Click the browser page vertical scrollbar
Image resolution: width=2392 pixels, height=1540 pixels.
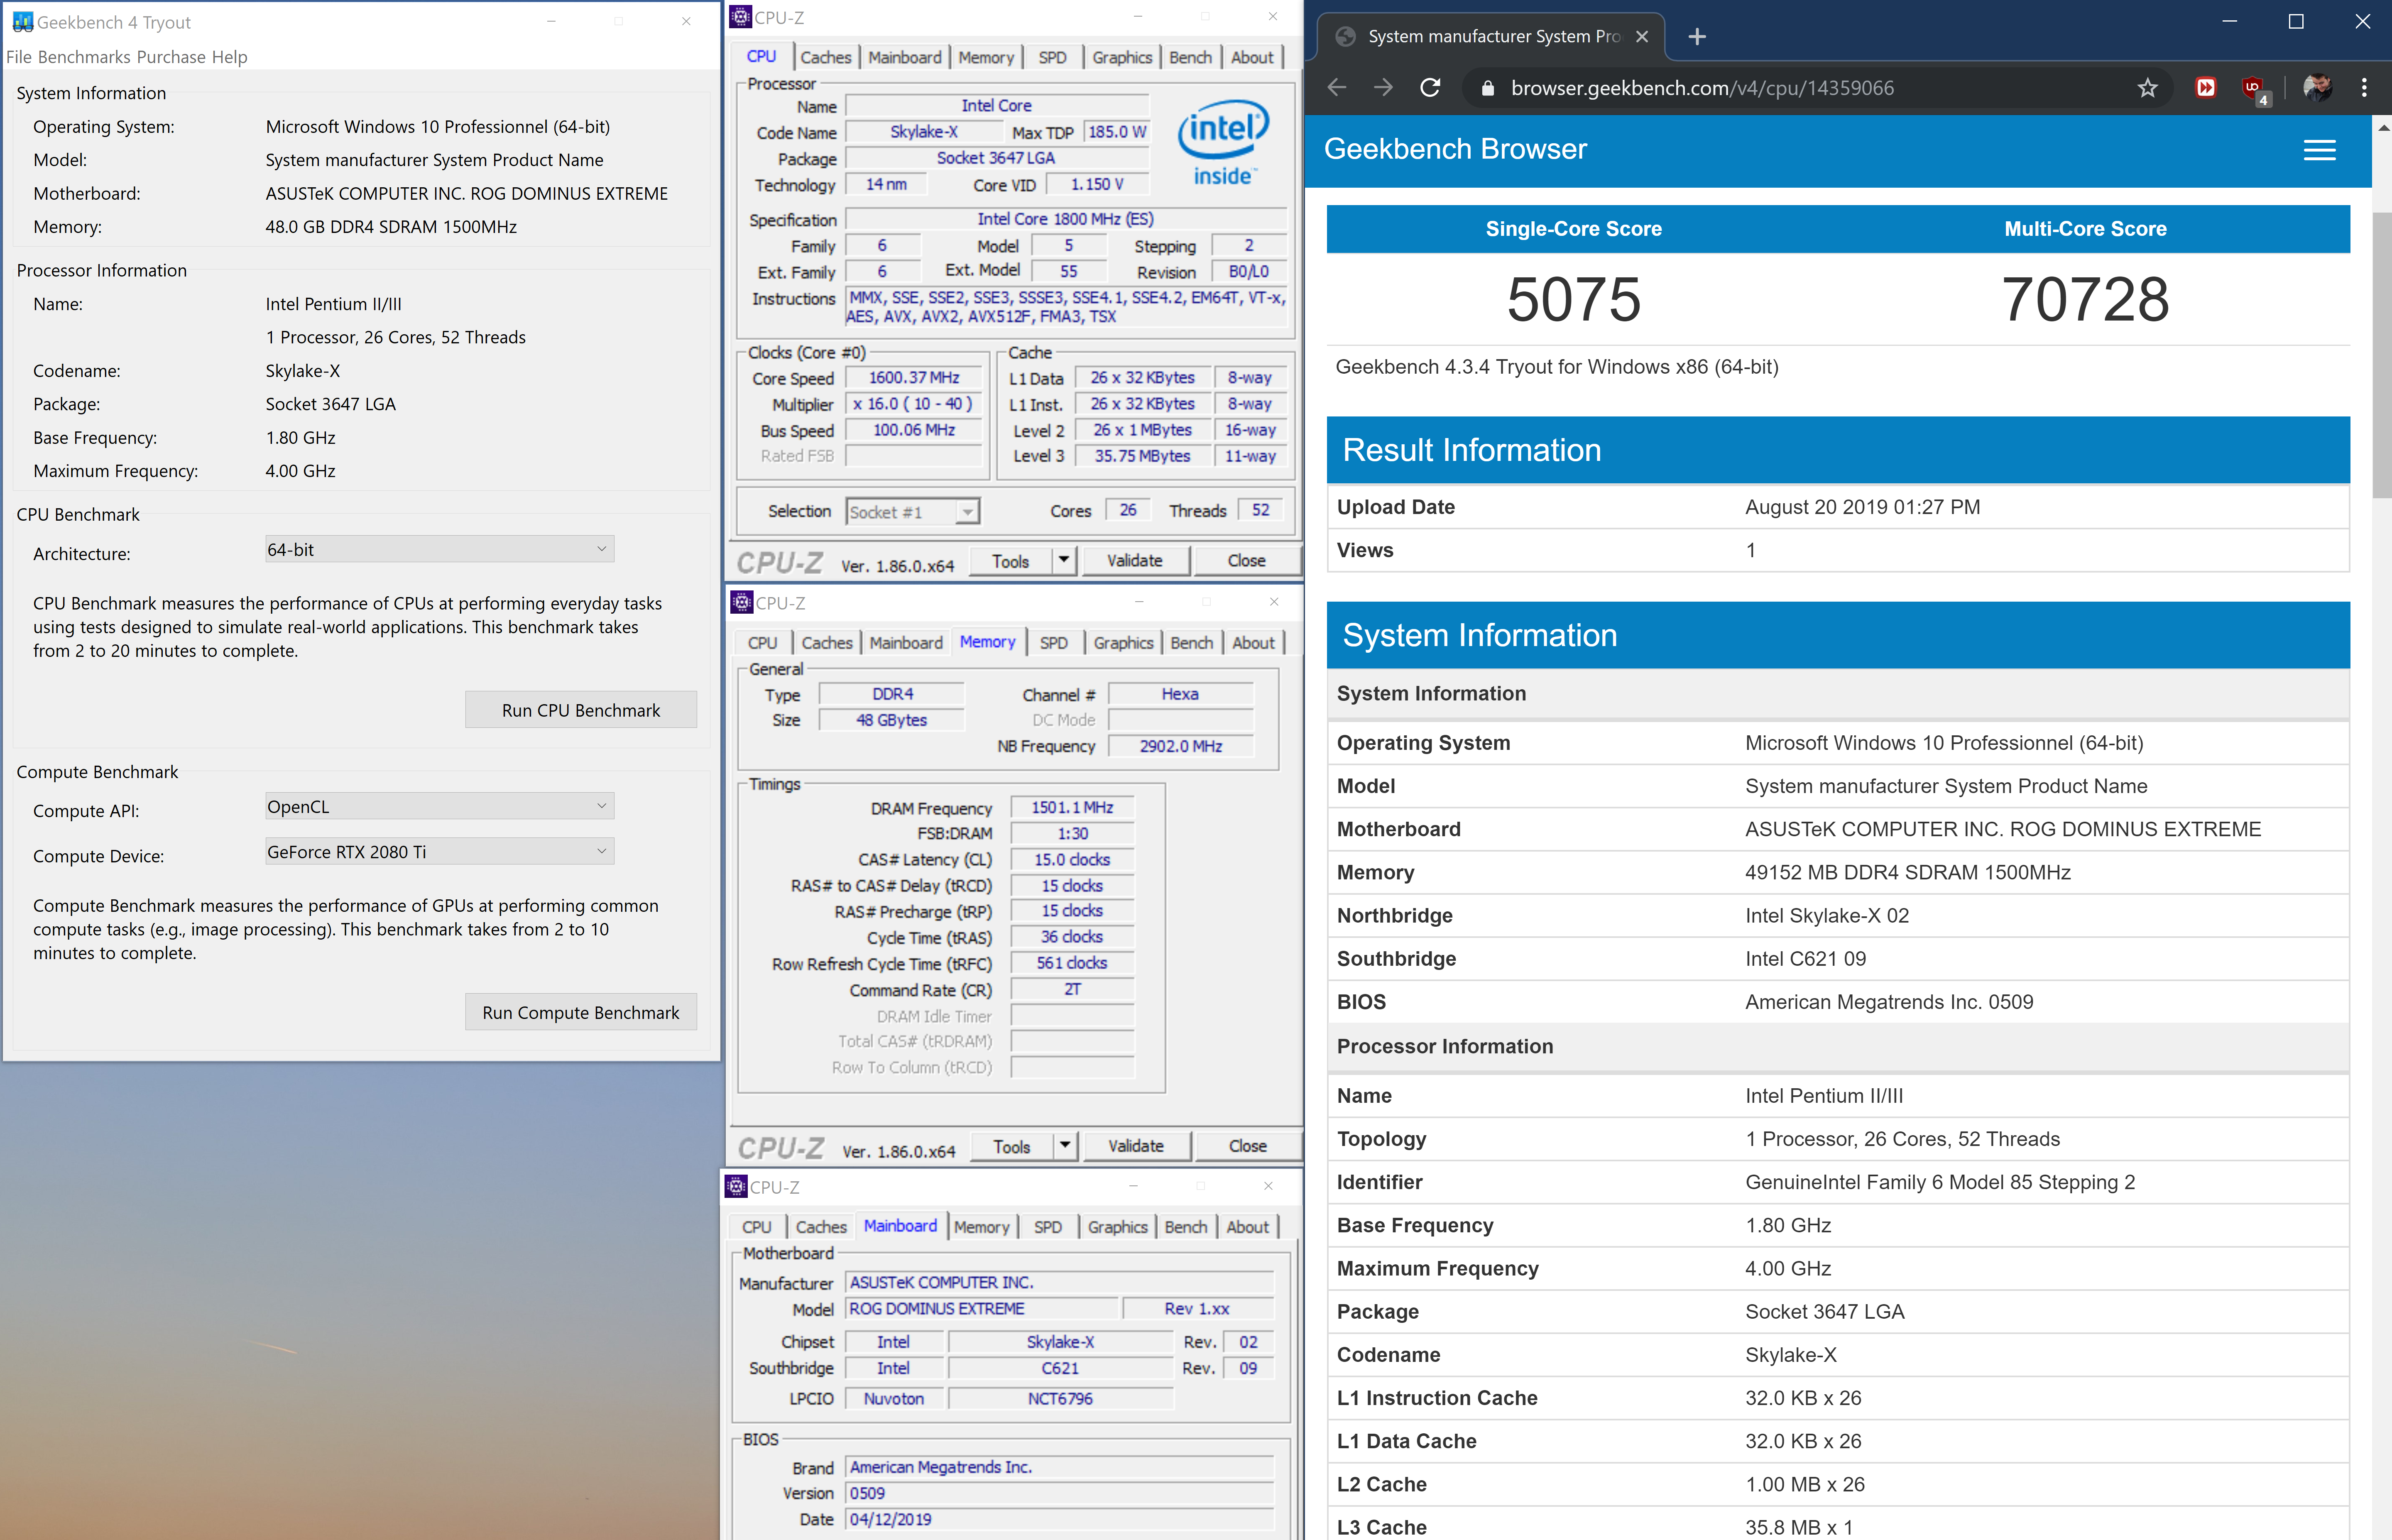click(2382, 355)
